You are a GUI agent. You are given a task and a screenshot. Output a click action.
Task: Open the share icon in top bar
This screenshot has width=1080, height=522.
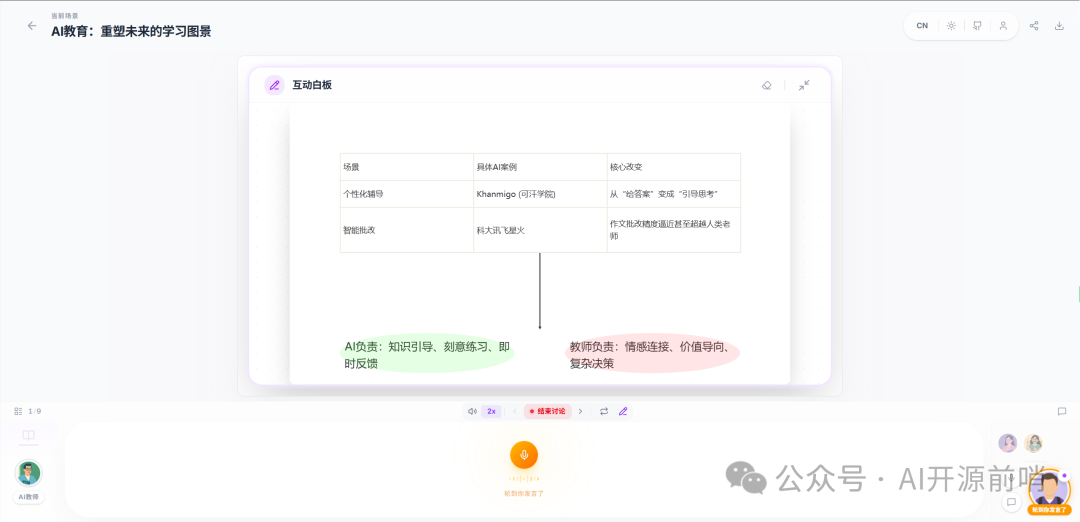click(x=1034, y=26)
